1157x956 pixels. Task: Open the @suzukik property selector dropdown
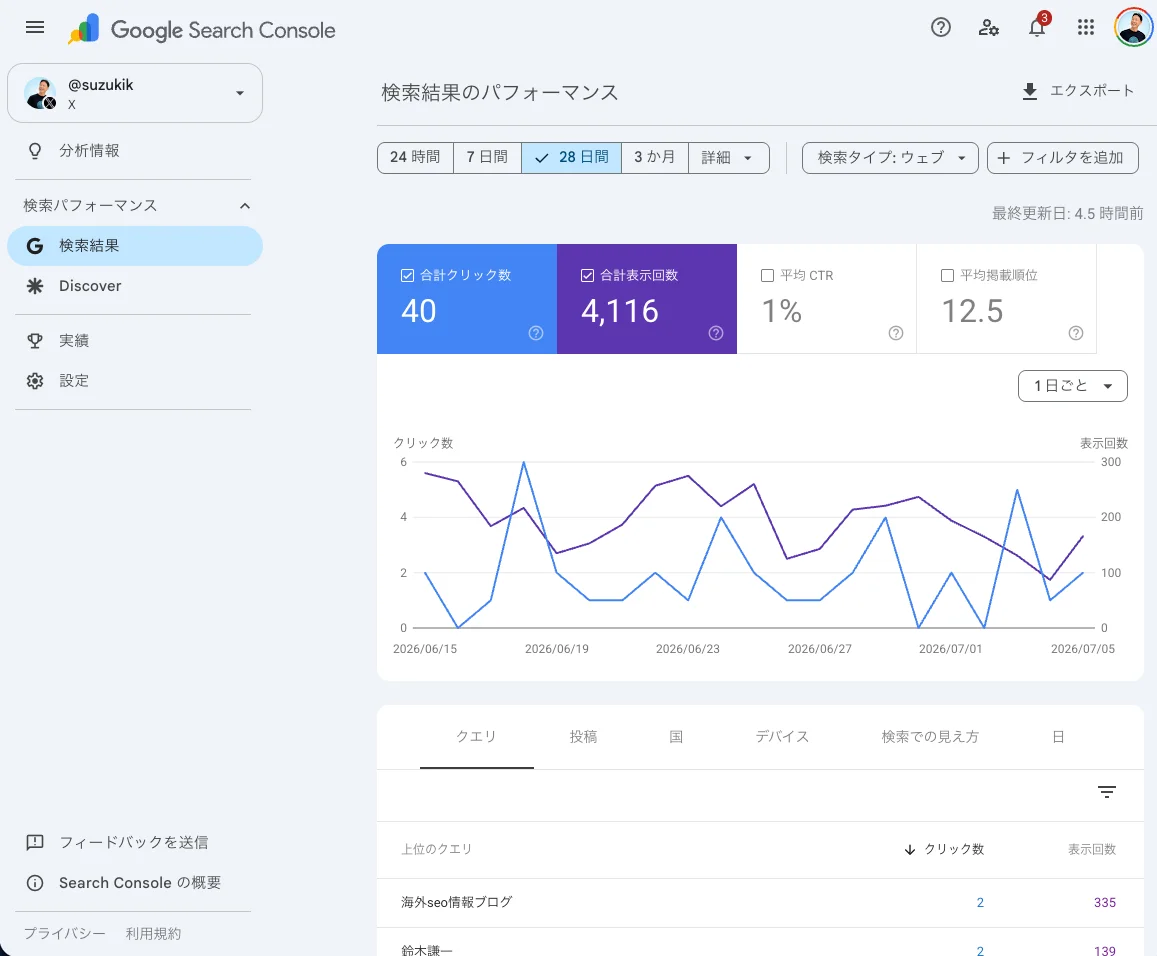pyautogui.click(x=135, y=94)
